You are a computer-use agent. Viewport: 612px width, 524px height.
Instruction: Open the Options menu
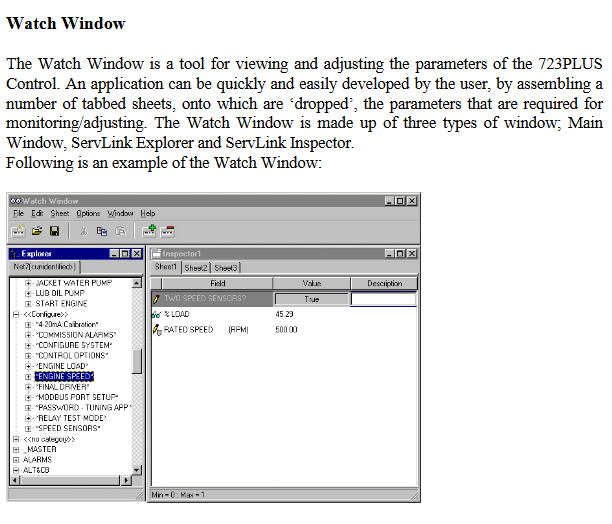[x=88, y=213]
